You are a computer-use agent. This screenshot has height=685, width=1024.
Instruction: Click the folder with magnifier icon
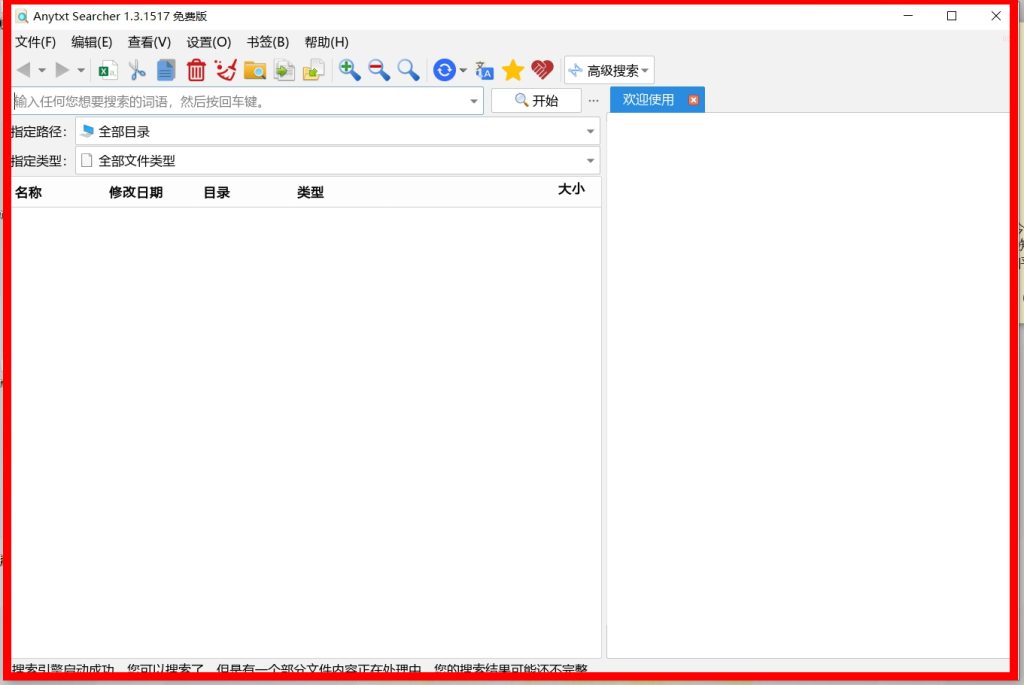click(255, 70)
